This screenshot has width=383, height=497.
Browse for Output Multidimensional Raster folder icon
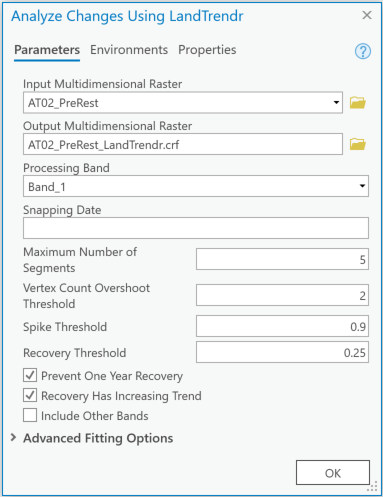(358, 144)
